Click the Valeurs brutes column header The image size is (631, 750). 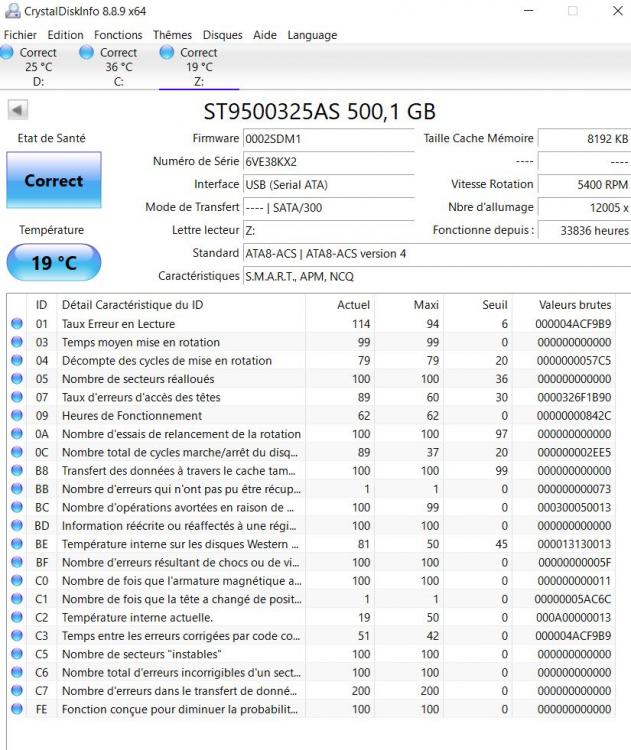pyautogui.click(x=574, y=304)
